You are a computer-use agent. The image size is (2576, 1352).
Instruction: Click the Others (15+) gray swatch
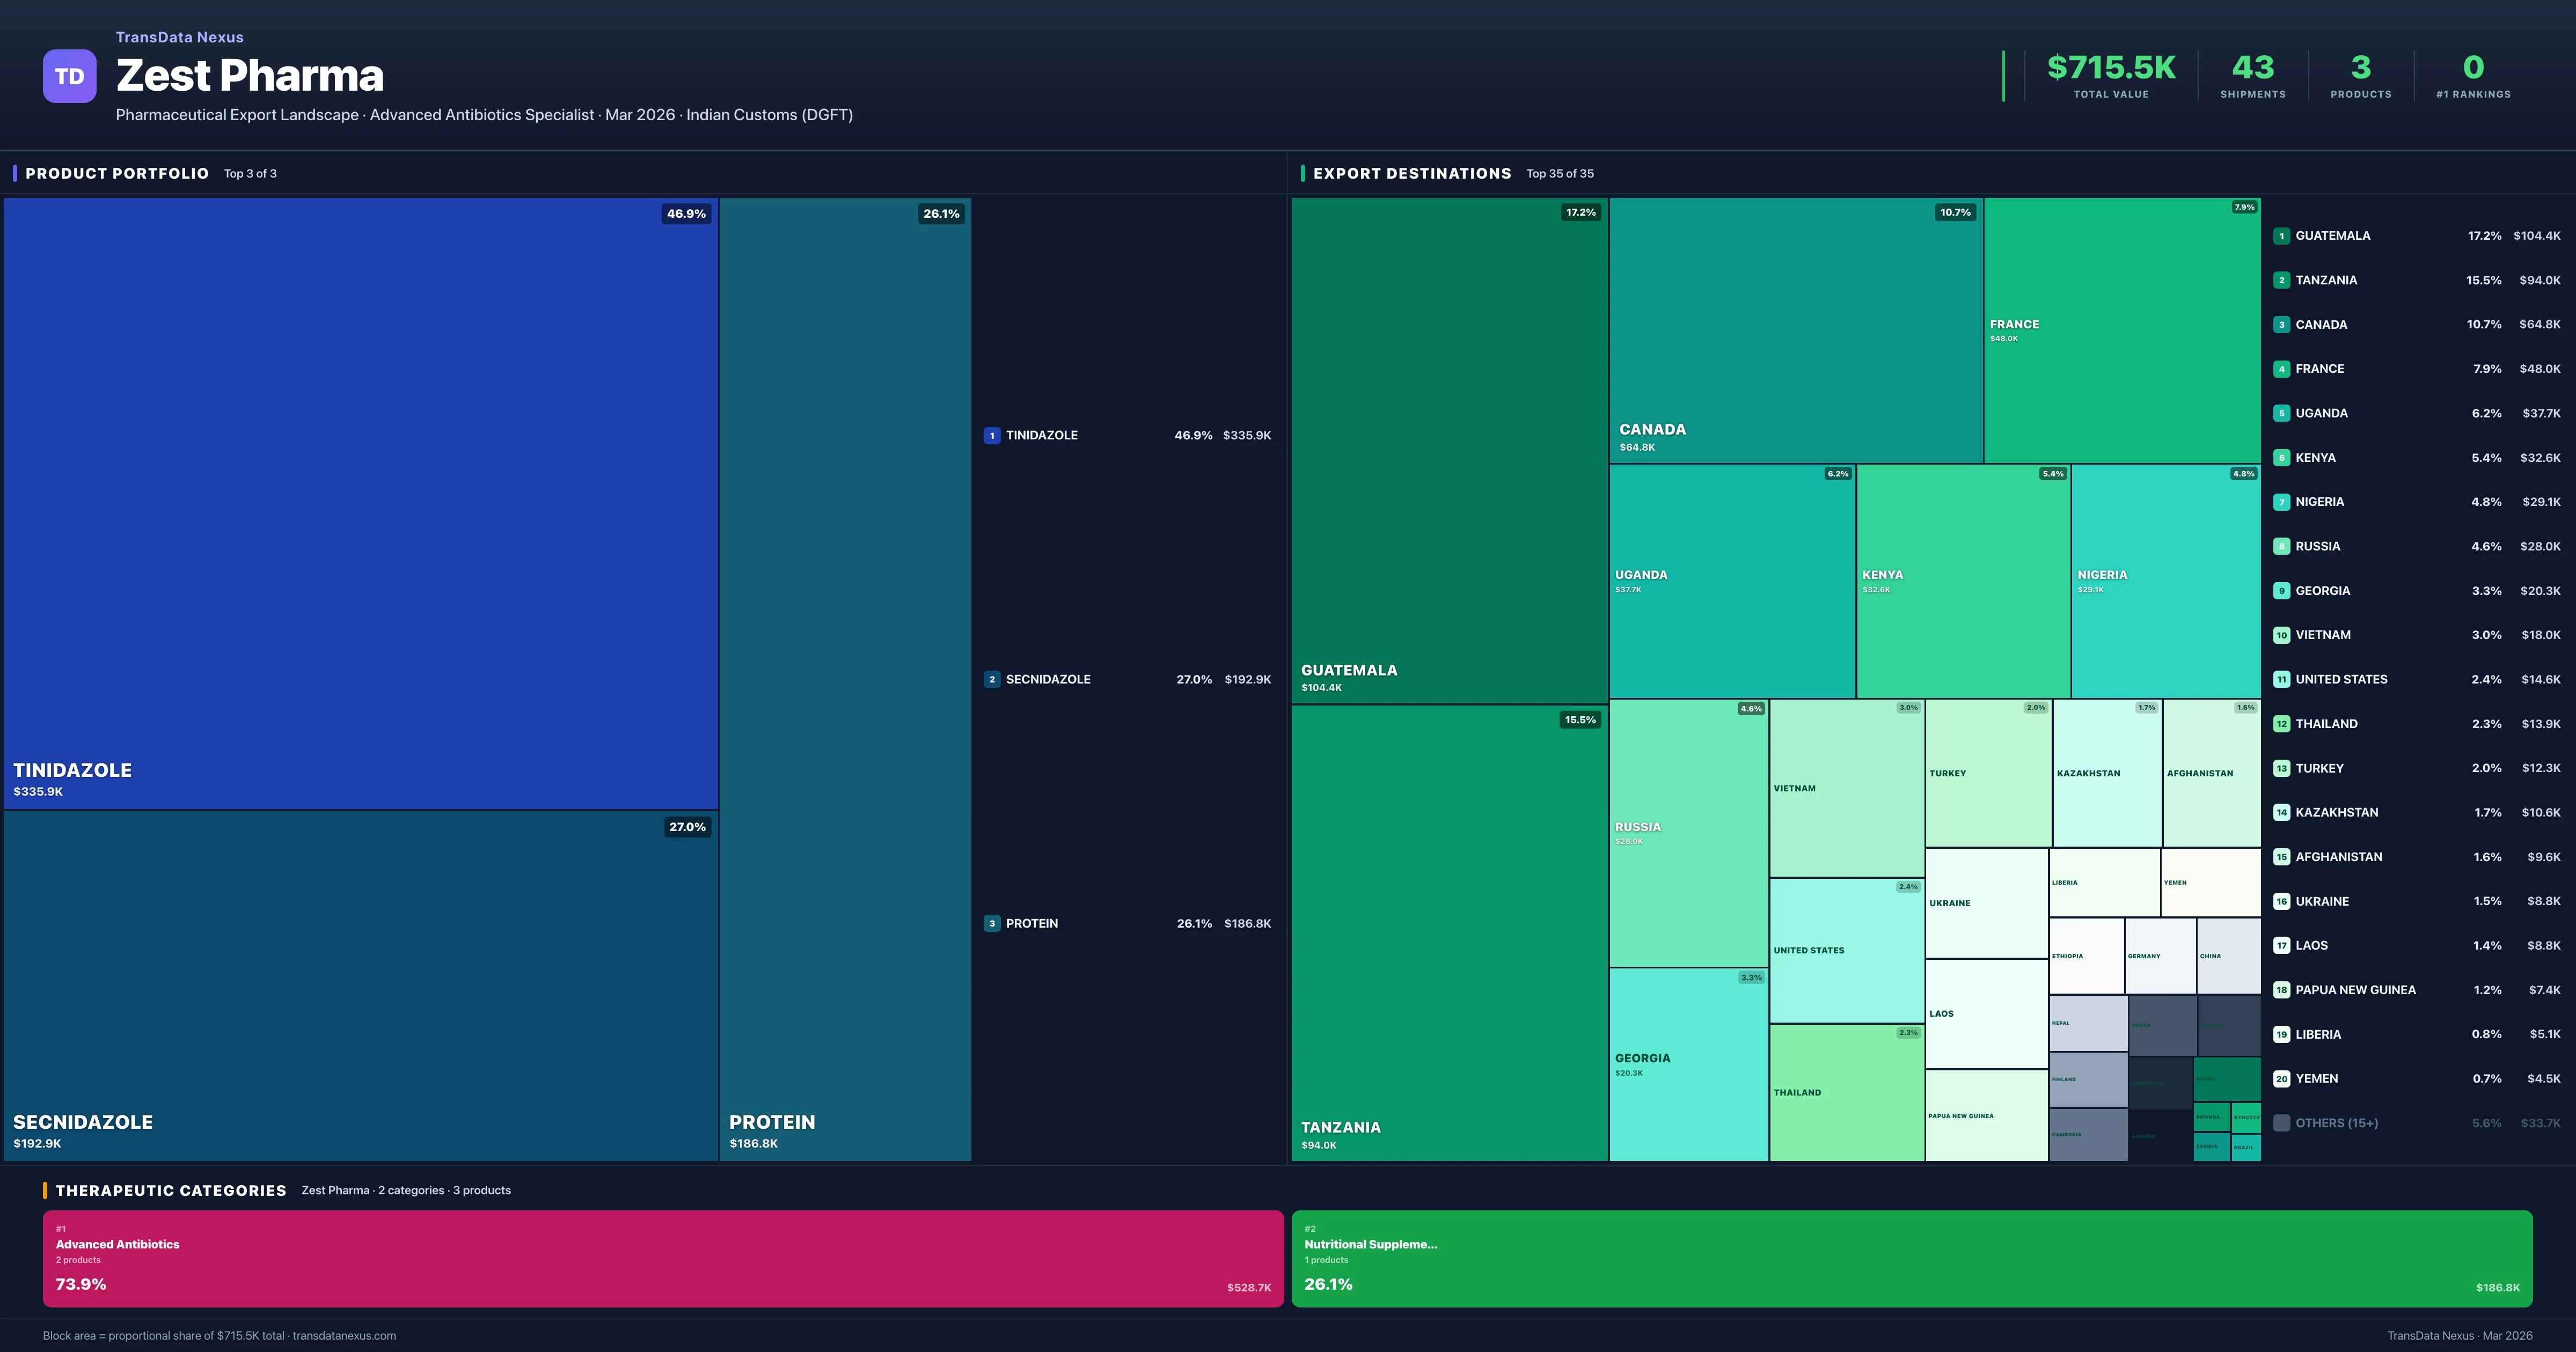(x=2281, y=1123)
